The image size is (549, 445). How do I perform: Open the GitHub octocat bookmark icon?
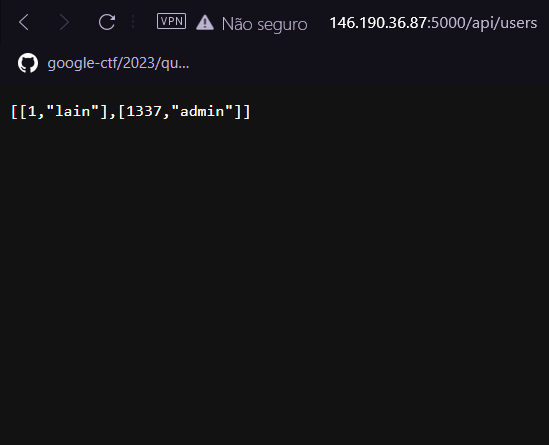(28, 63)
